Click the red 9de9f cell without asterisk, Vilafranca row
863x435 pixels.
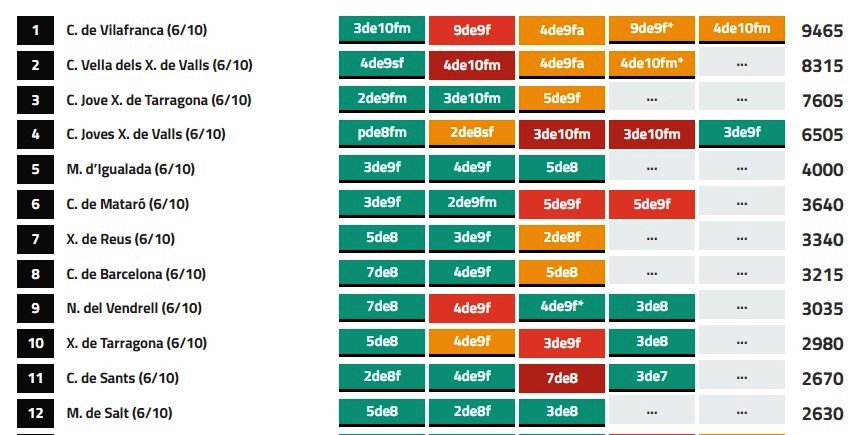click(471, 31)
